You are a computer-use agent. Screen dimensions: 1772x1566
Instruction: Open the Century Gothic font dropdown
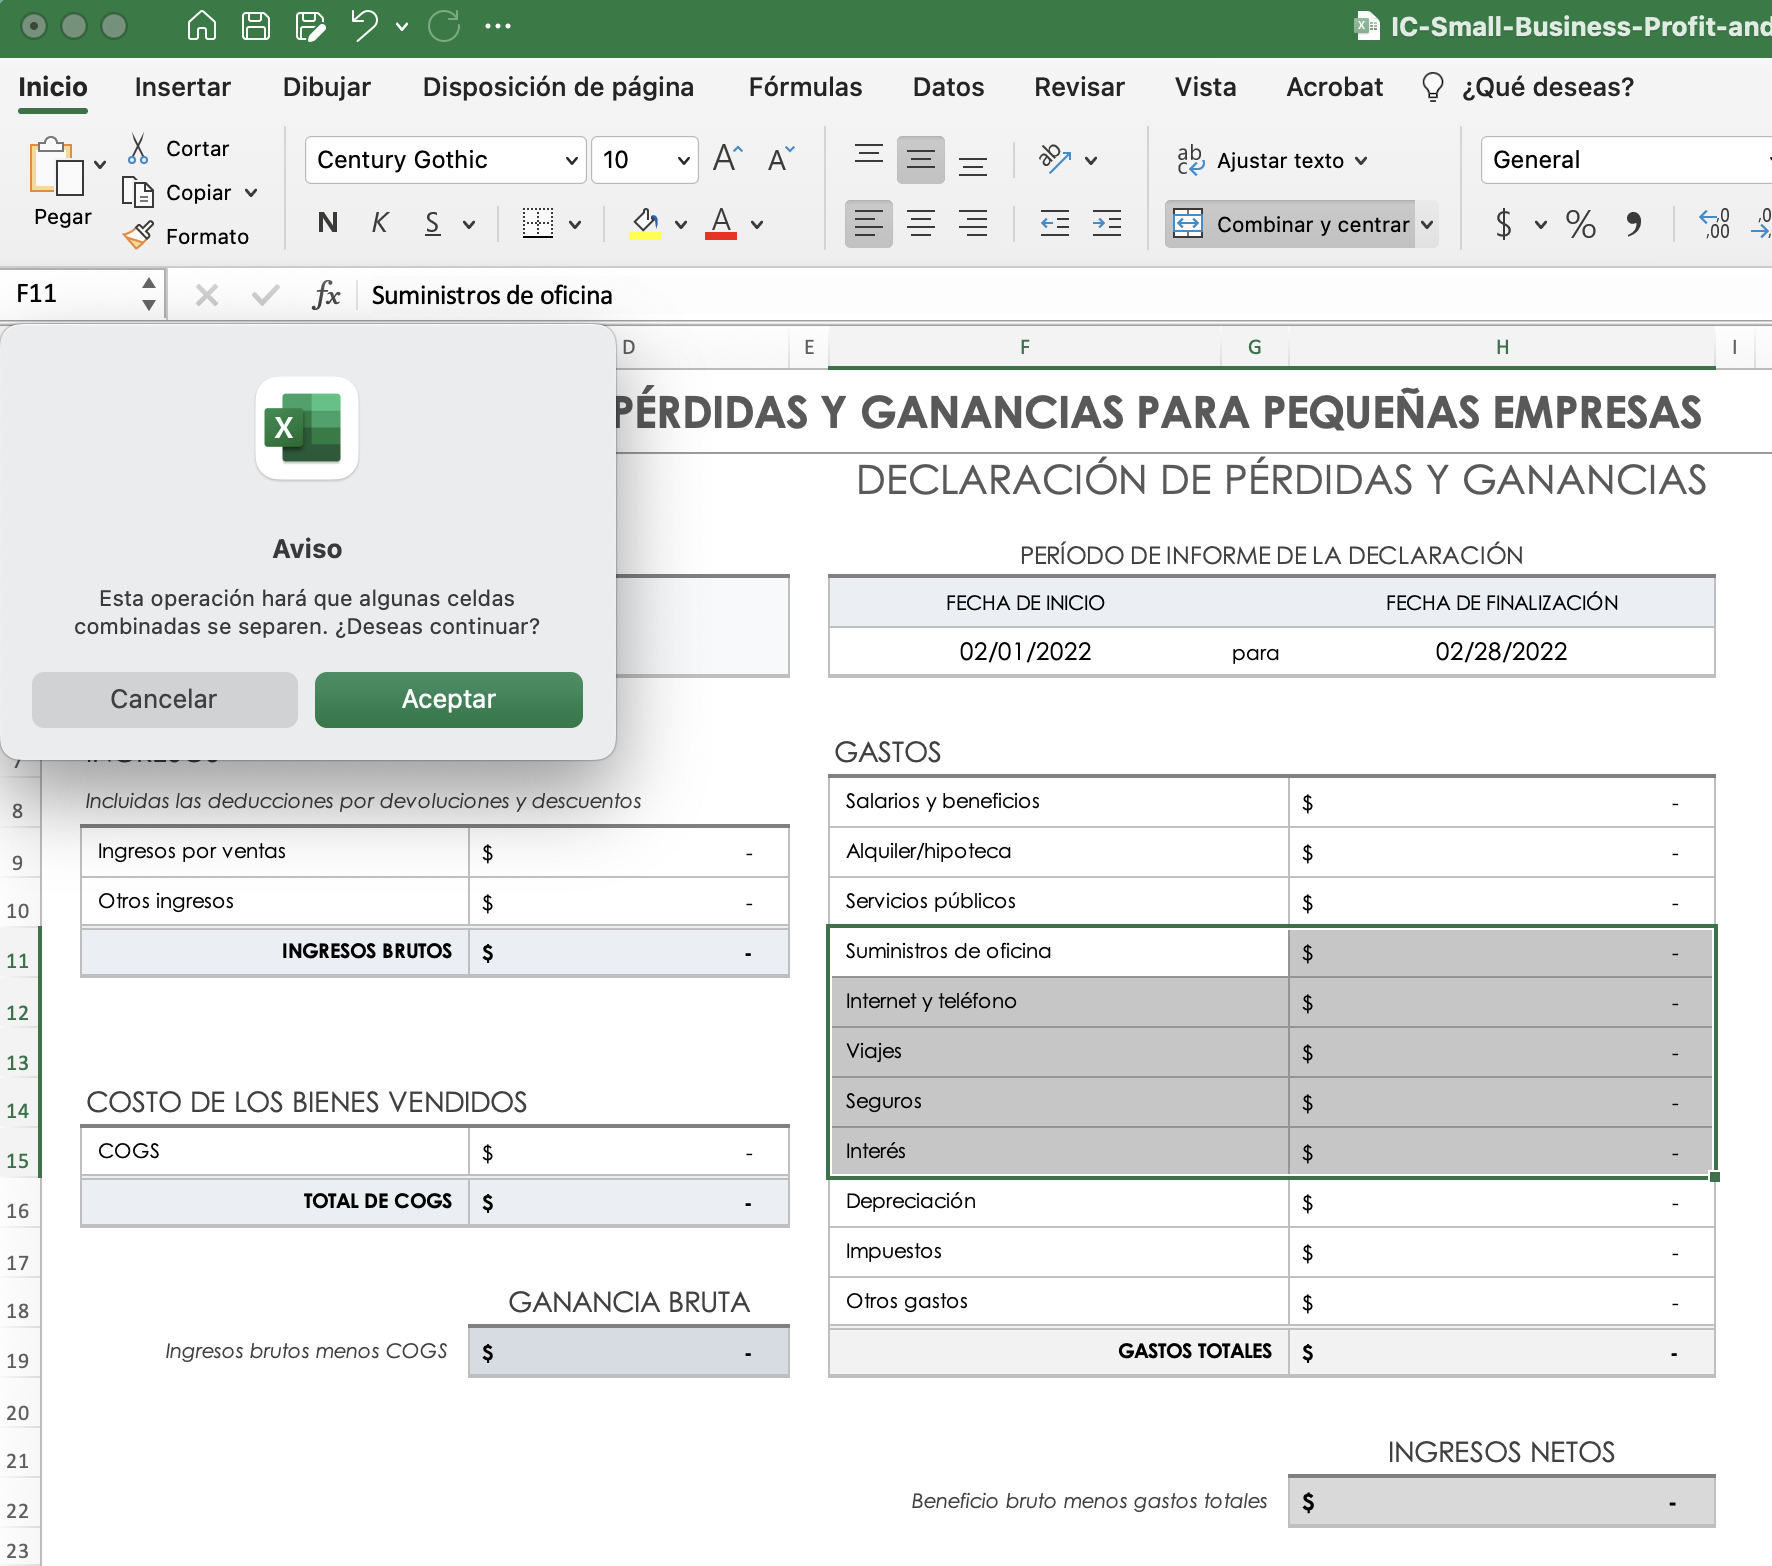tap(571, 160)
